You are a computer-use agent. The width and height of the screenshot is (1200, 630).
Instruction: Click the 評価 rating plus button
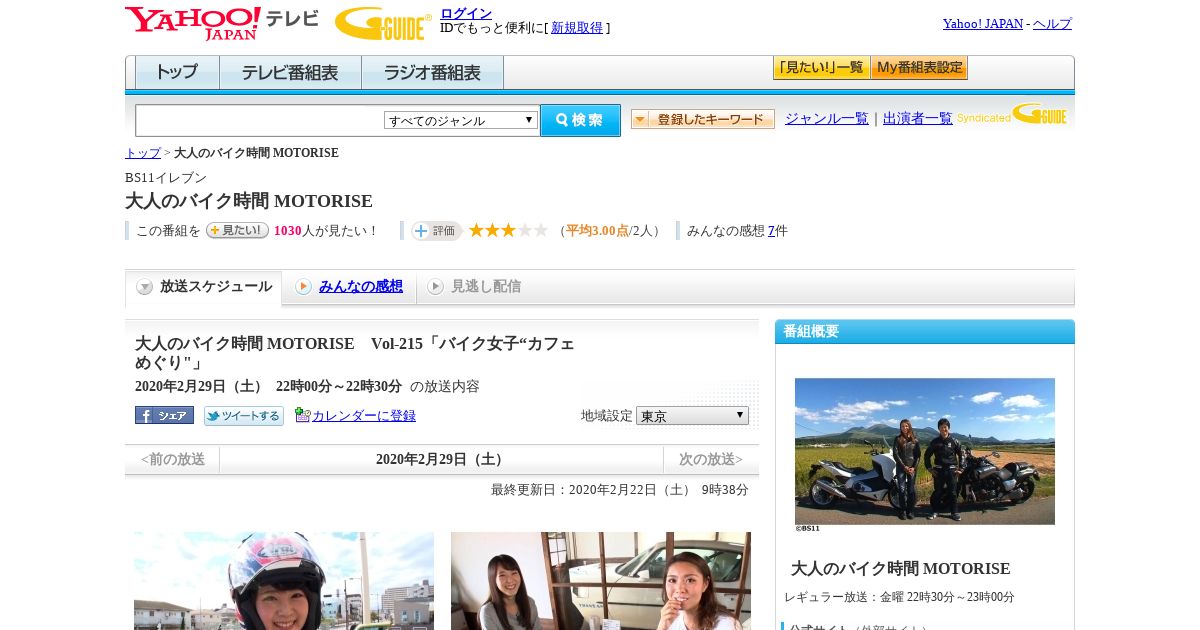(x=436, y=231)
